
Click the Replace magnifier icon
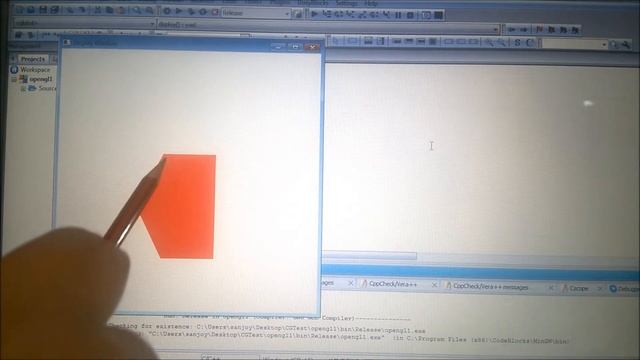(149, 11)
